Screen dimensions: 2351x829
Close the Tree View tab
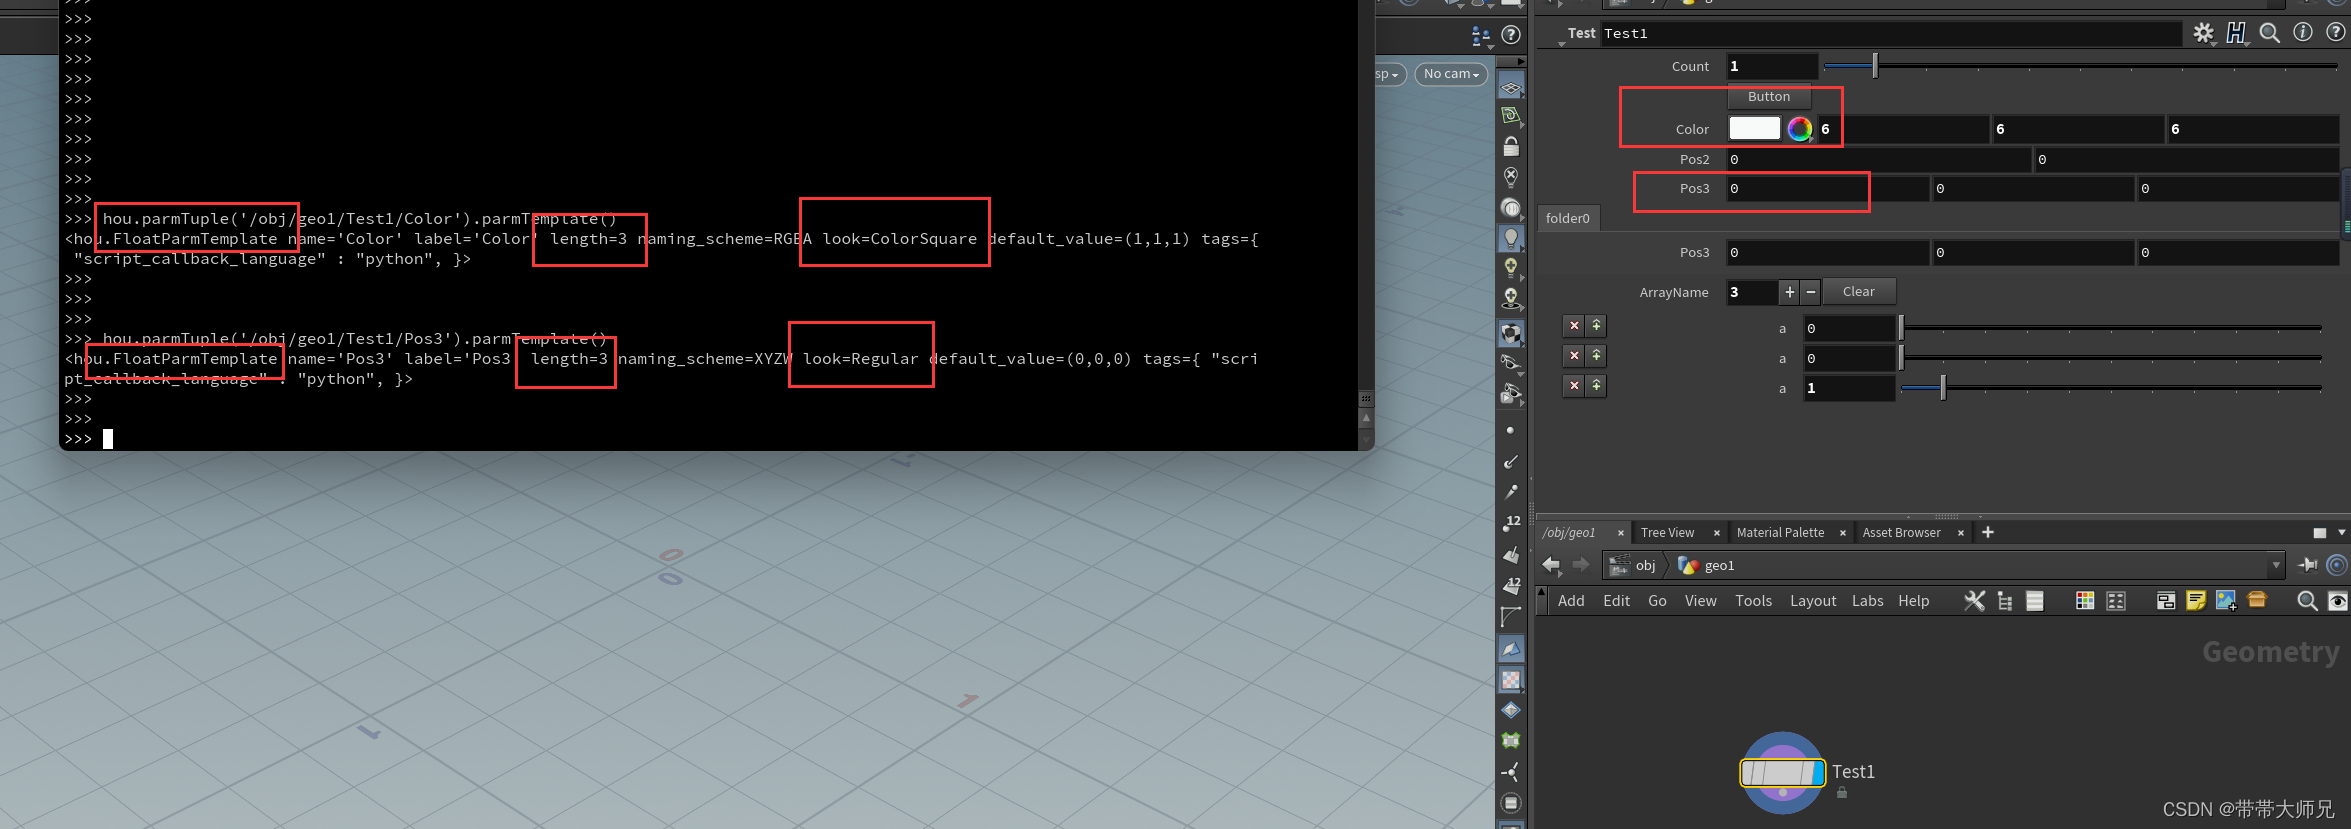tap(1717, 533)
